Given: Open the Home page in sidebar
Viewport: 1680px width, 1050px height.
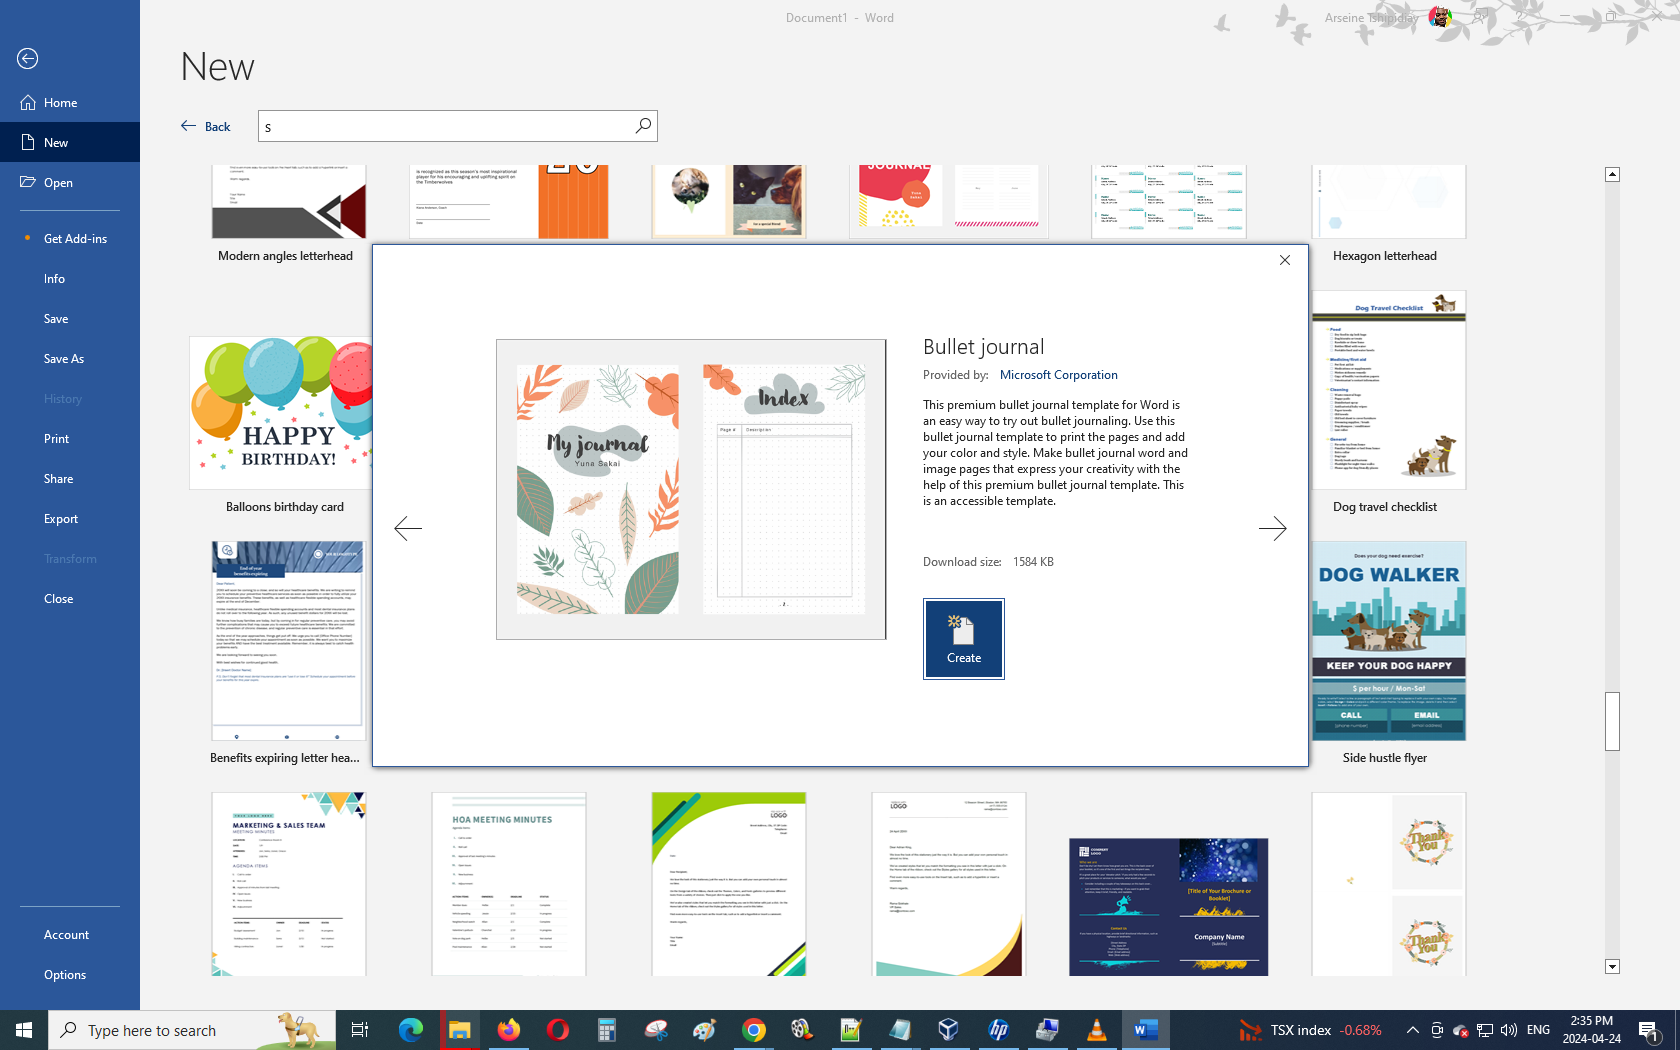Looking at the screenshot, I should (60, 103).
